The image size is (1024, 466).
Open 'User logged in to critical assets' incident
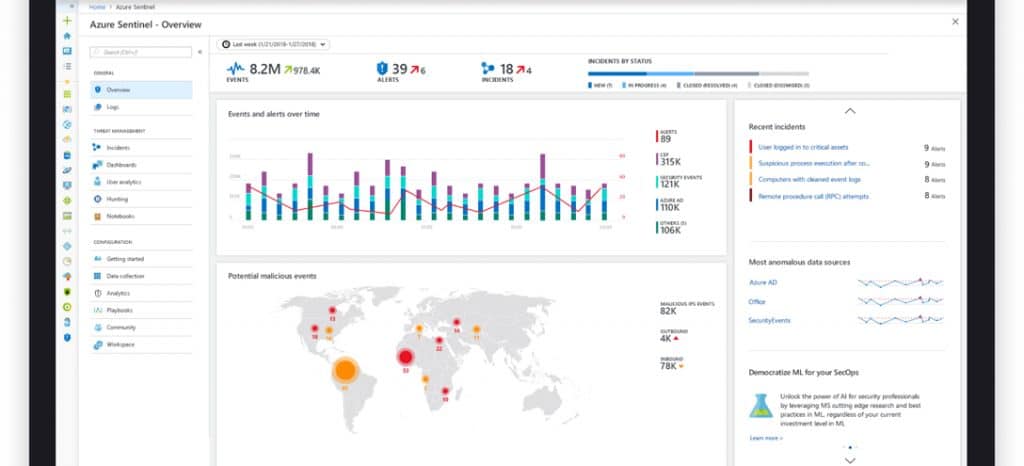pyautogui.click(x=803, y=148)
